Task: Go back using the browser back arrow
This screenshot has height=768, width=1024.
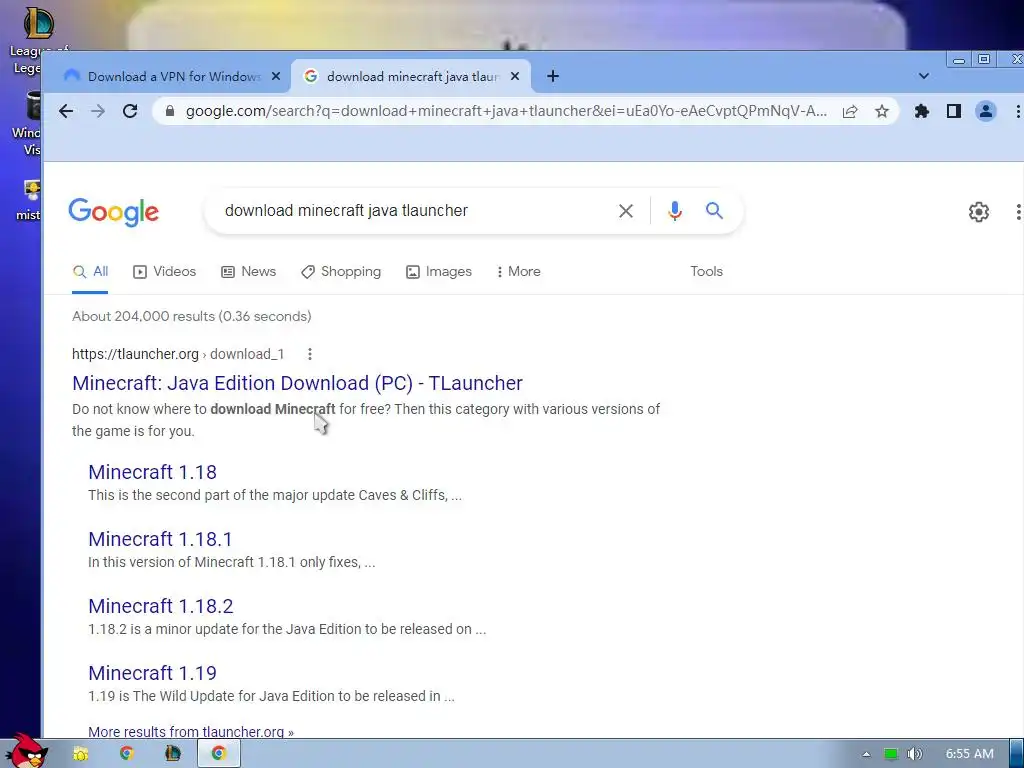Action: [x=66, y=111]
